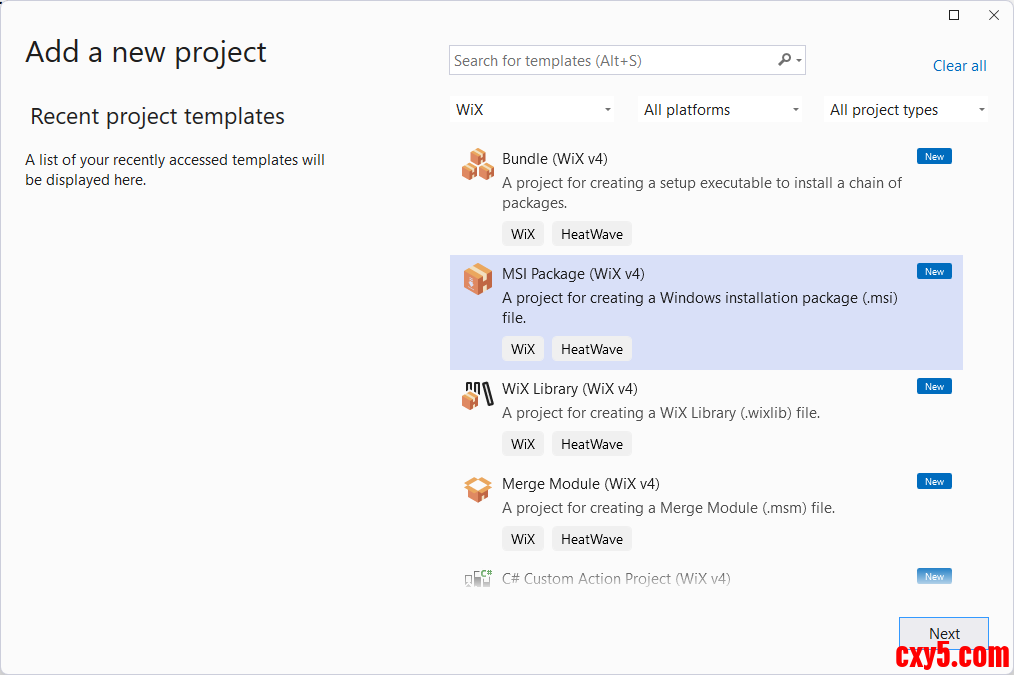Click the Clear all link

(x=959, y=66)
